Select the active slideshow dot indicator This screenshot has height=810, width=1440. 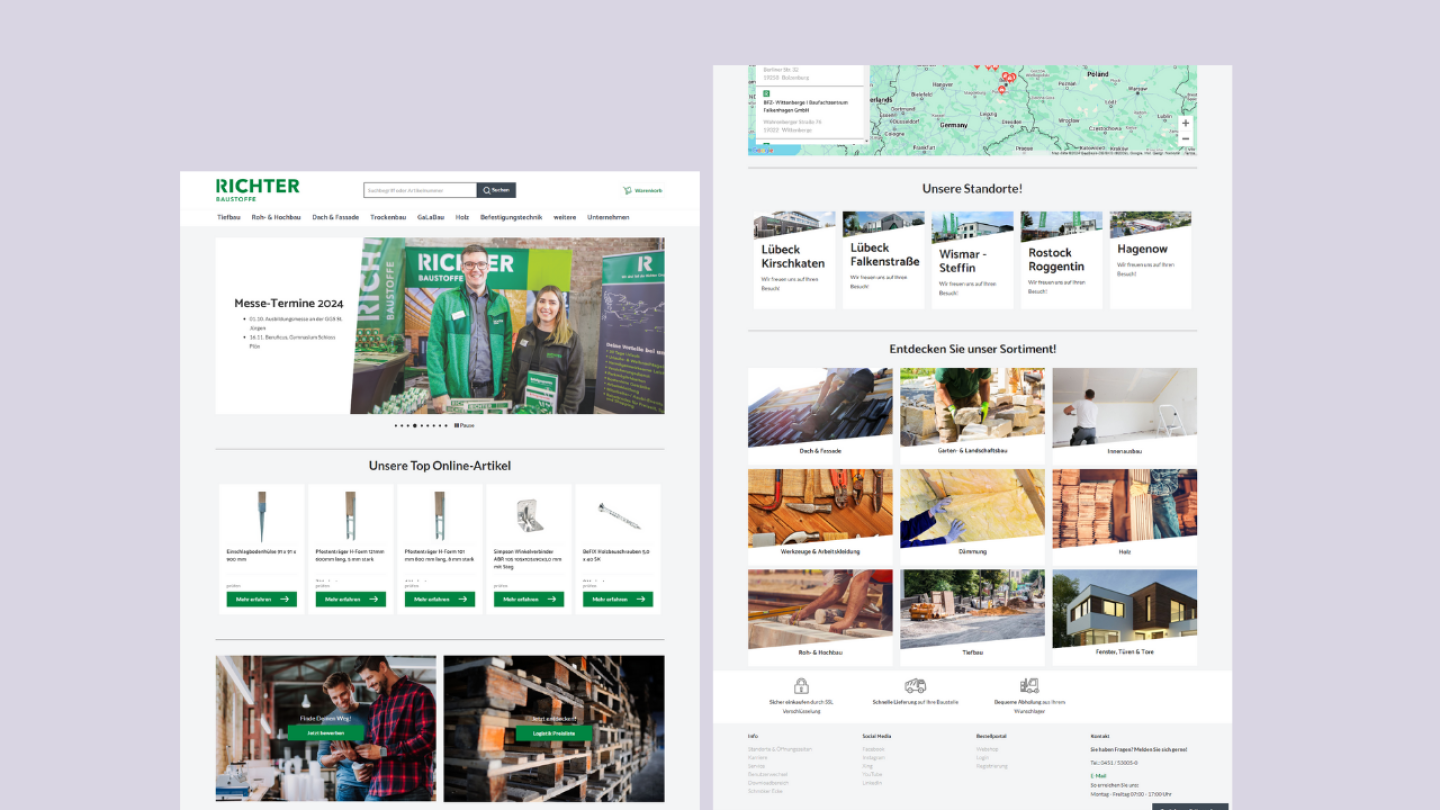coord(415,425)
